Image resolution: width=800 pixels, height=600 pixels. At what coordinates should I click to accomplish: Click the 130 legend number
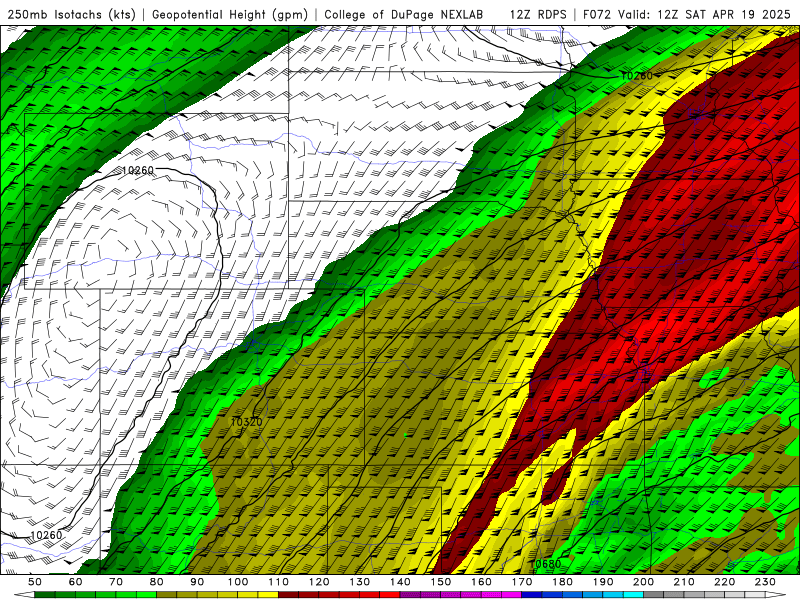pos(360,582)
